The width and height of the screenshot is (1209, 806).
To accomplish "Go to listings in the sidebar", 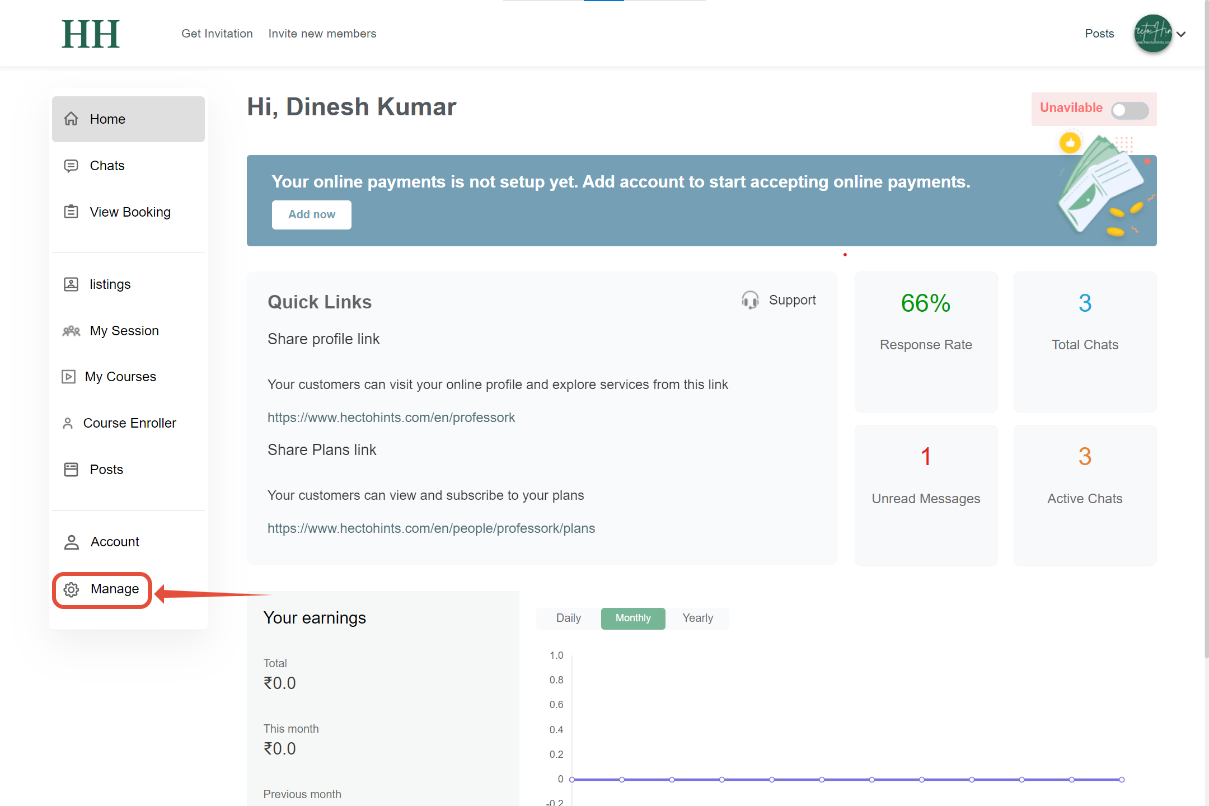I will click(x=128, y=284).
